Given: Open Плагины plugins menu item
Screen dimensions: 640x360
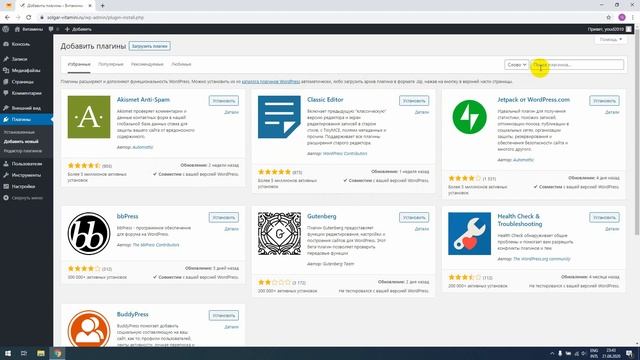Looking at the screenshot, I should (26, 119).
